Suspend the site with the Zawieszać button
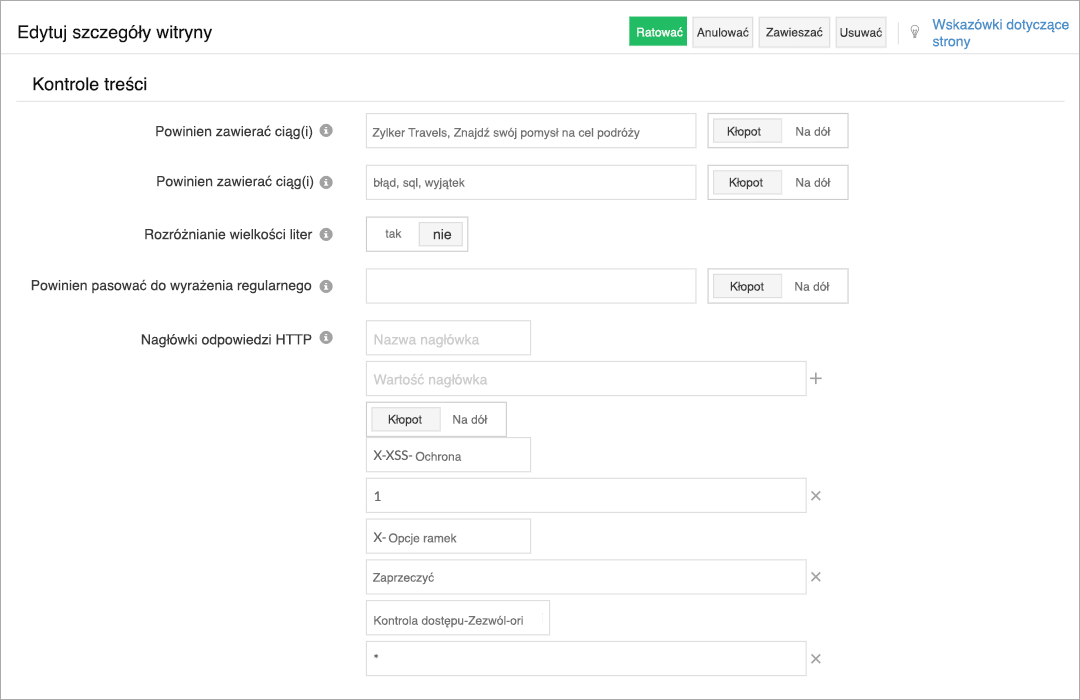Image resolution: width=1080 pixels, height=700 pixels. point(793,31)
